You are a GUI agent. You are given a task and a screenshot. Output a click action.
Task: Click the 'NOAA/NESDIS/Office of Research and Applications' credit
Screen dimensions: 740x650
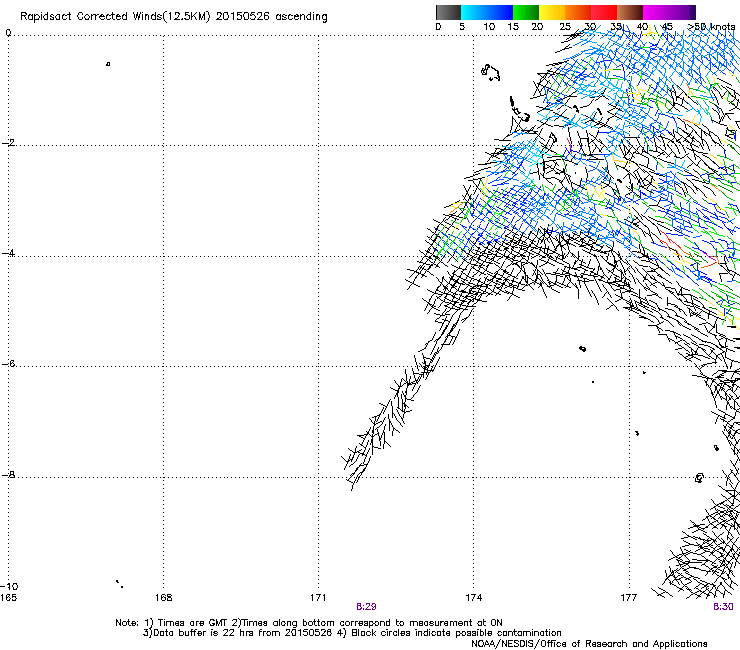pyautogui.click(x=589, y=644)
